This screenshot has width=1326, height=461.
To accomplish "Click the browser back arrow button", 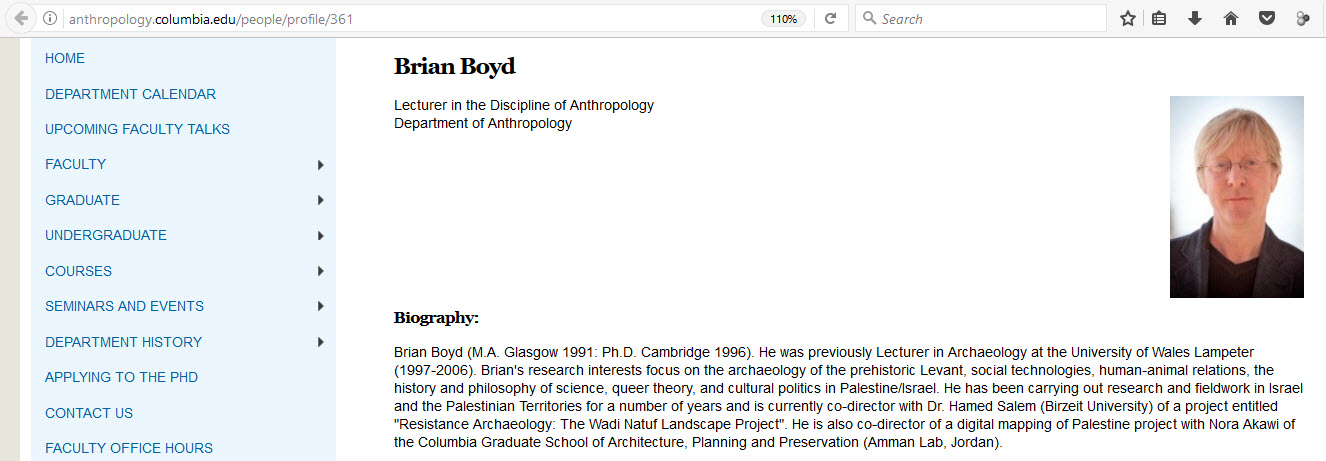I will 21,18.
